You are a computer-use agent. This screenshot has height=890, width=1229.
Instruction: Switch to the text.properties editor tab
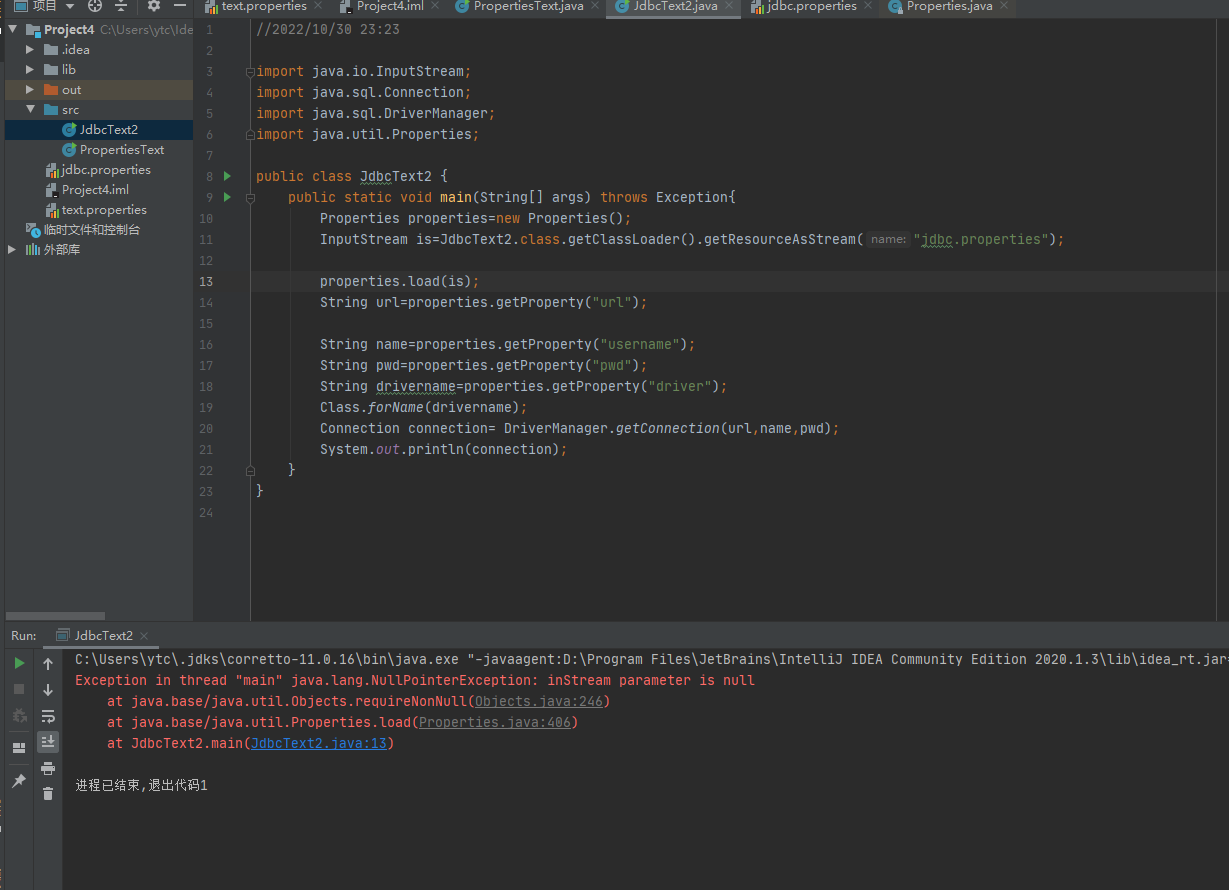263,6
